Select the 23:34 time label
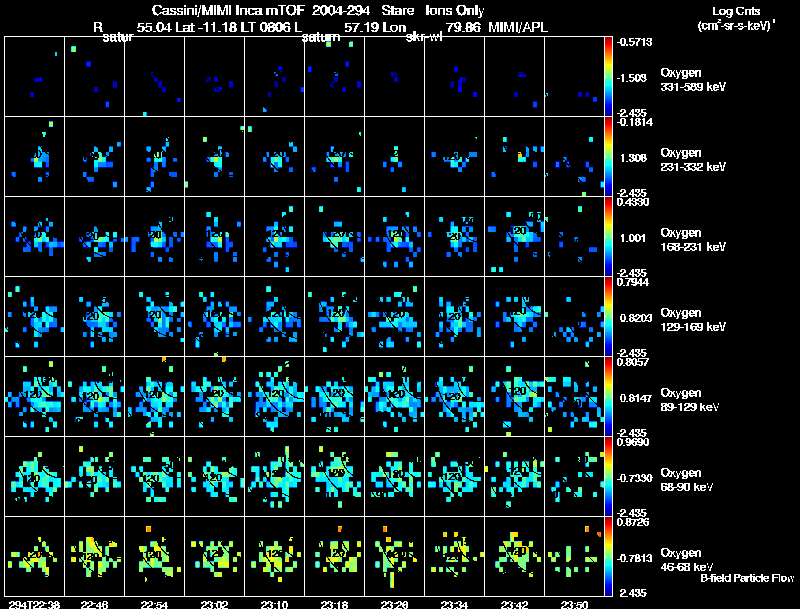This screenshot has width=800, height=609. click(455, 604)
